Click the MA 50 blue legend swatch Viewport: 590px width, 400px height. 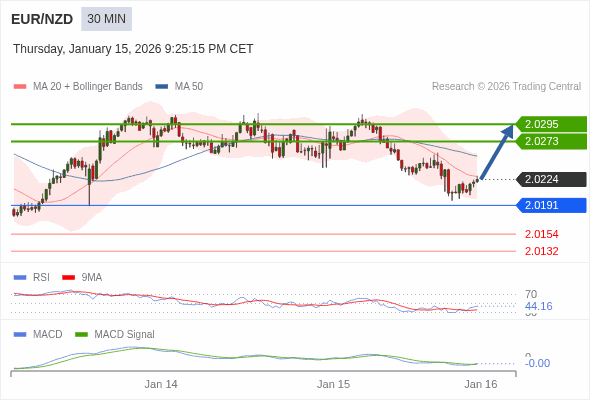(162, 87)
